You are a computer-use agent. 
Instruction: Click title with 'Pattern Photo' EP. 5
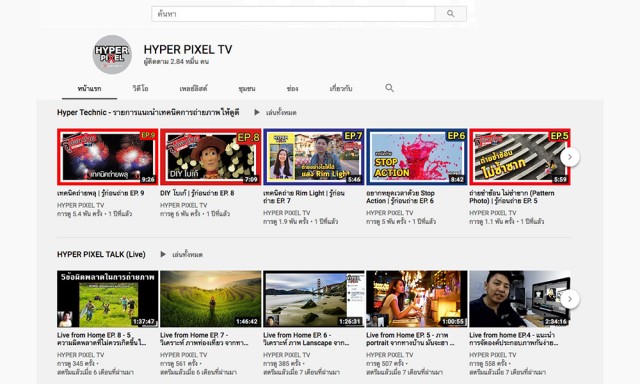click(x=512, y=197)
